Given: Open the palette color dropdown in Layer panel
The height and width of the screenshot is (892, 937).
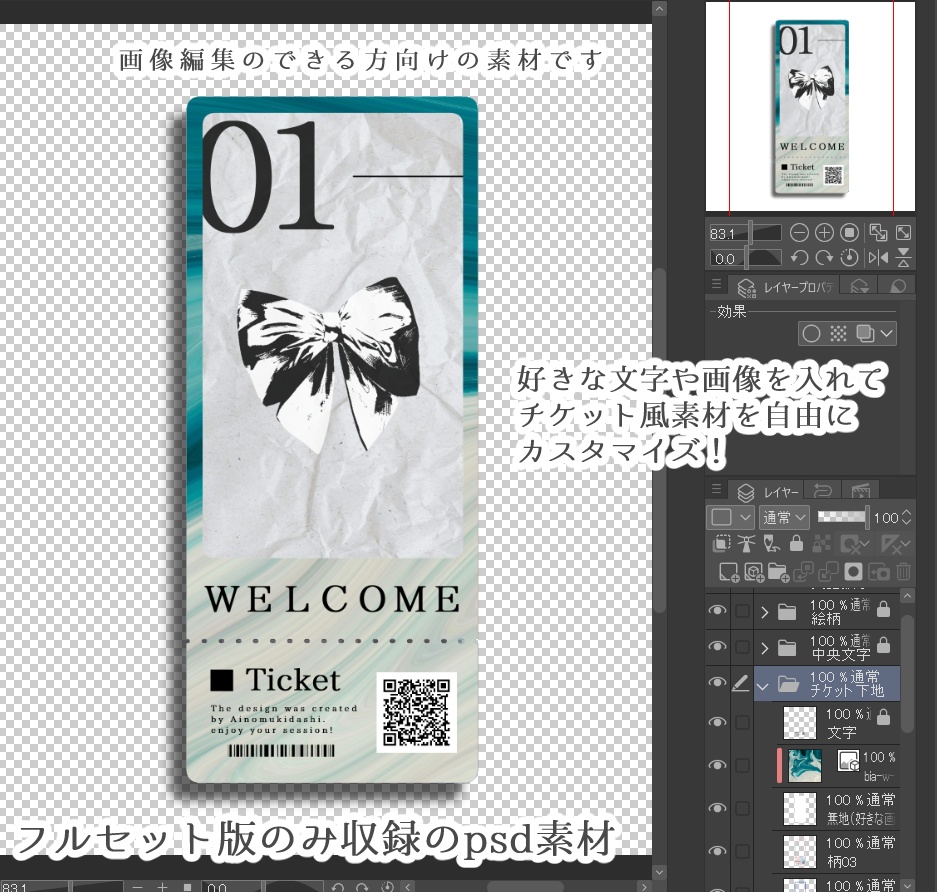Looking at the screenshot, I should click(730, 517).
